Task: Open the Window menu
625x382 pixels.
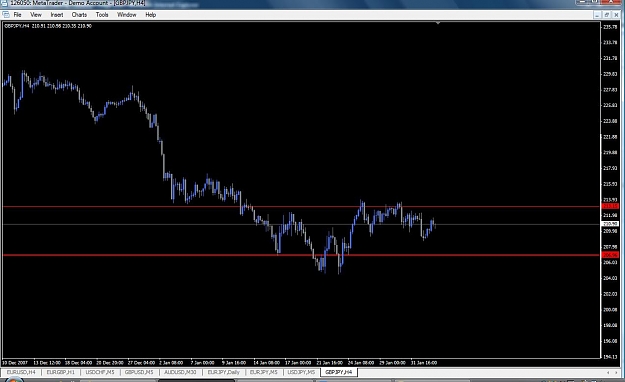Action: 127,15
